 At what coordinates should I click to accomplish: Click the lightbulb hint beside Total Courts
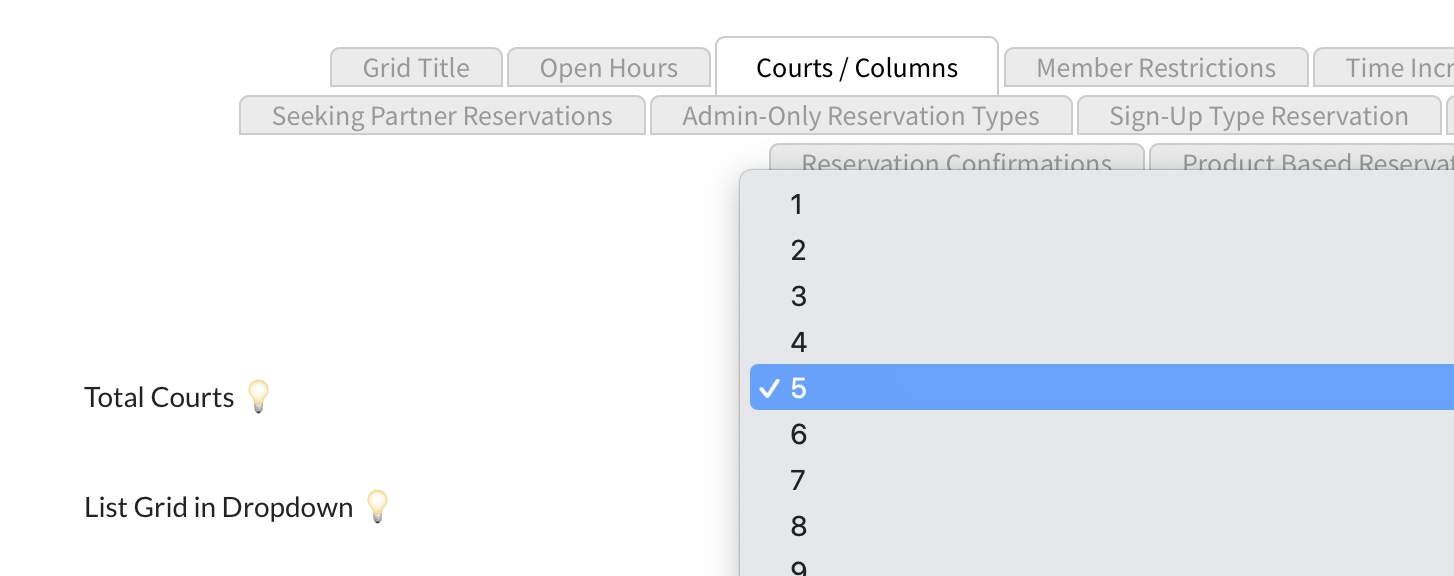[259, 397]
